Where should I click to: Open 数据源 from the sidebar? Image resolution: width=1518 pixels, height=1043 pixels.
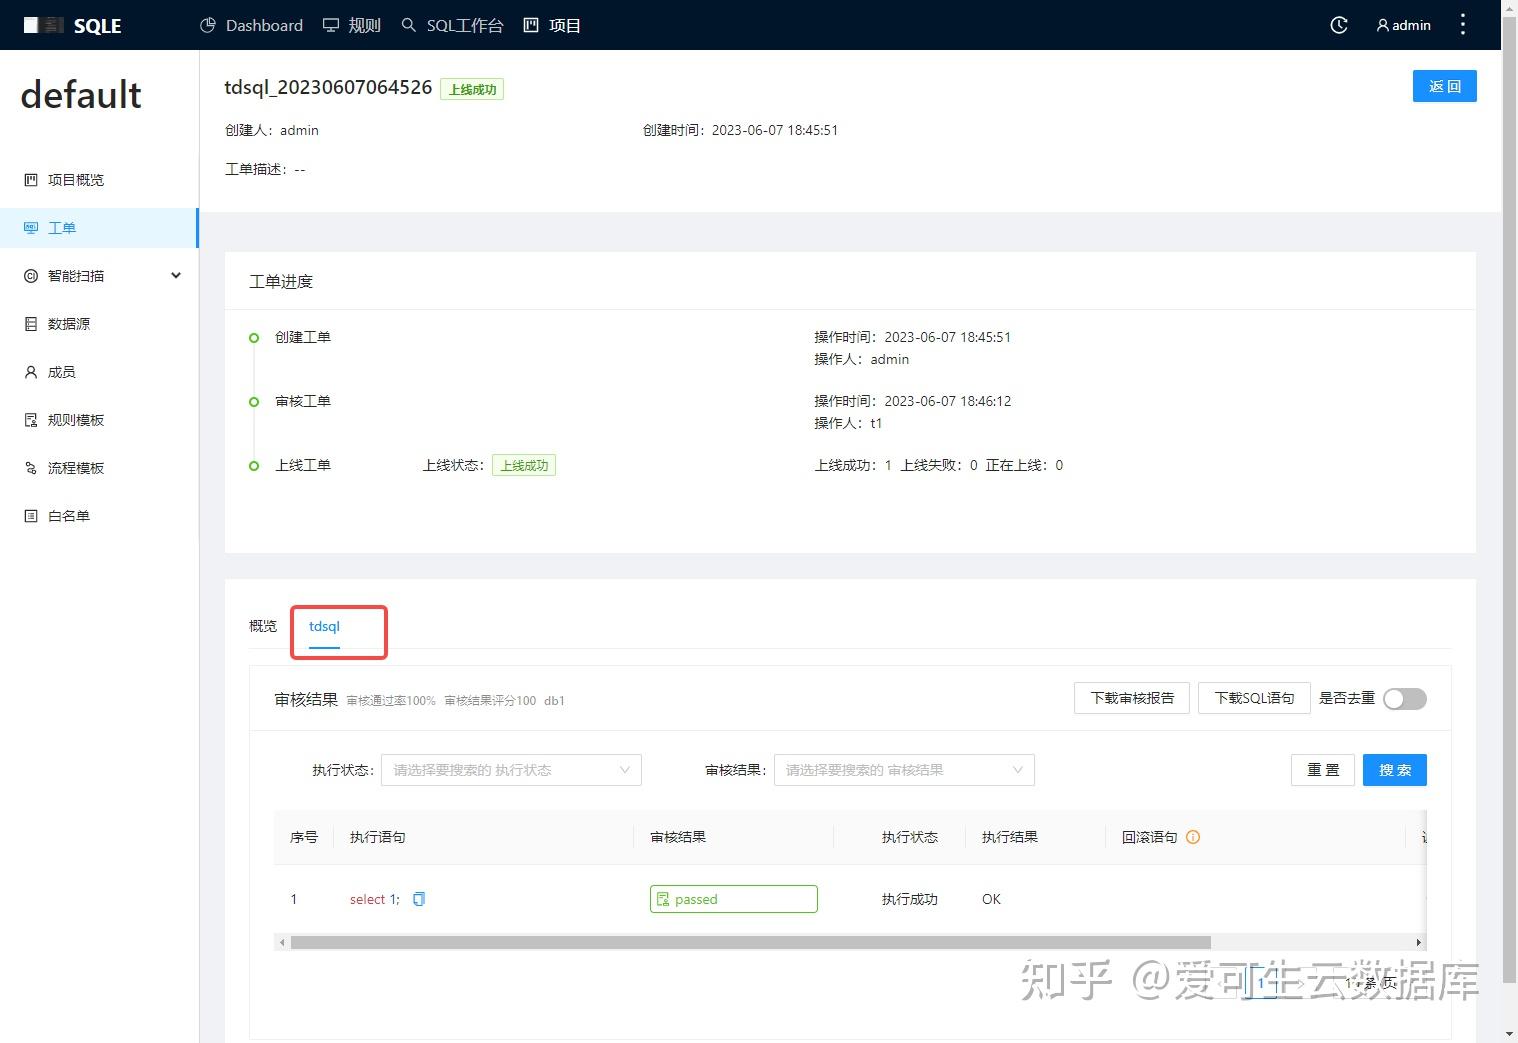[x=67, y=323]
